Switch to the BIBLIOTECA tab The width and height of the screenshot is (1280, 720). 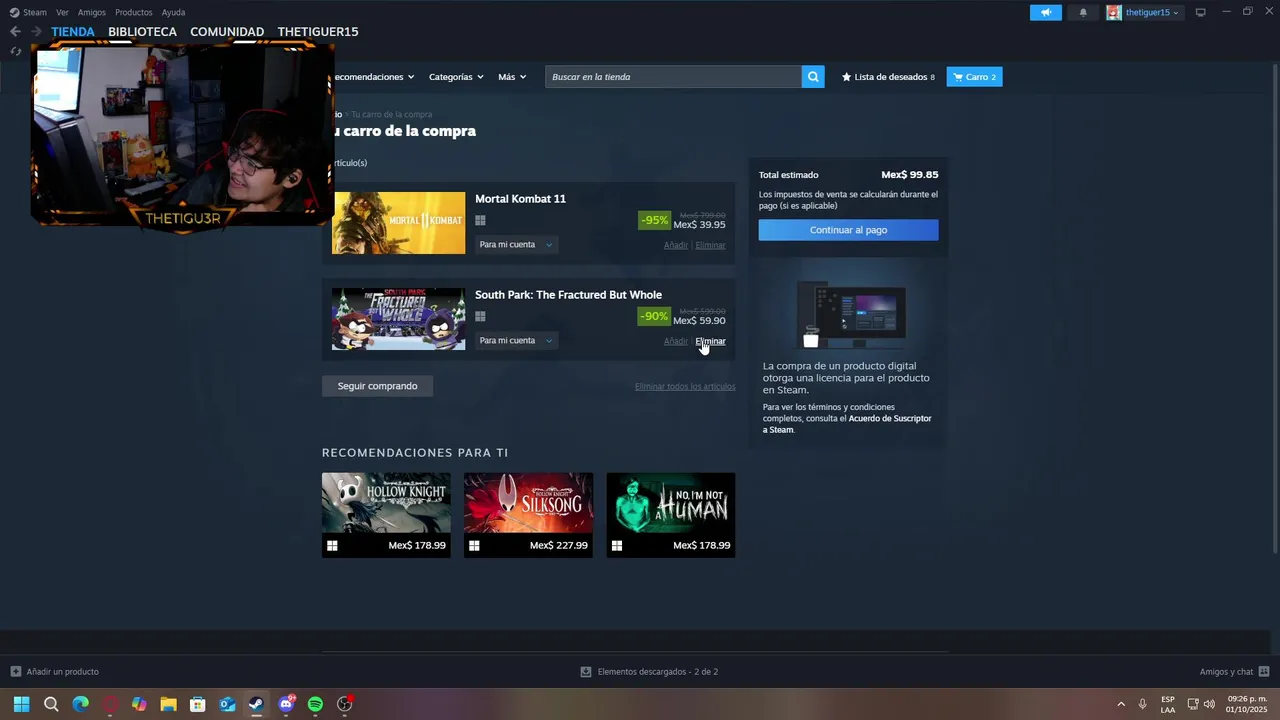point(142,32)
